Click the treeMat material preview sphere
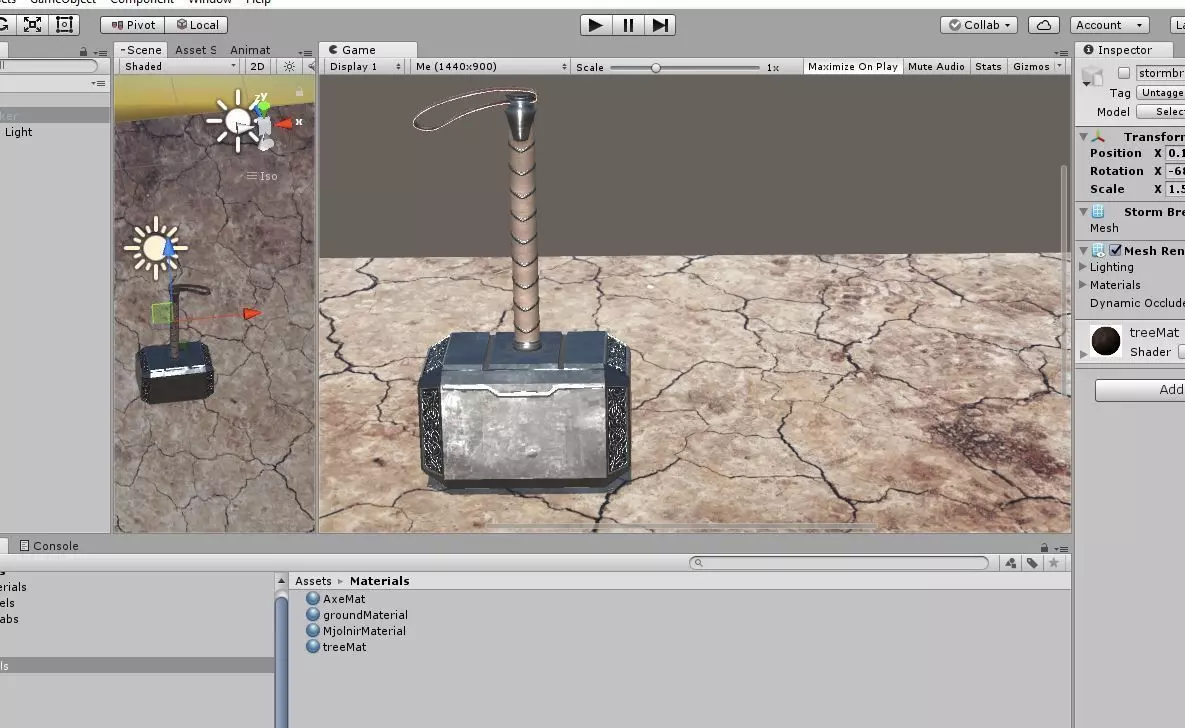Image resolution: width=1185 pixels, height=728 pixels. [1106, 341]
